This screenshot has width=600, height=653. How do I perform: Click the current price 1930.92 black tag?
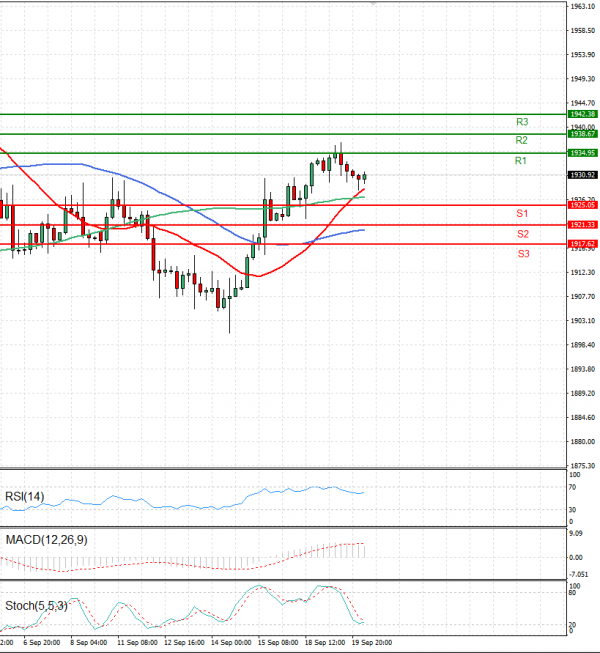pos(582,174)
